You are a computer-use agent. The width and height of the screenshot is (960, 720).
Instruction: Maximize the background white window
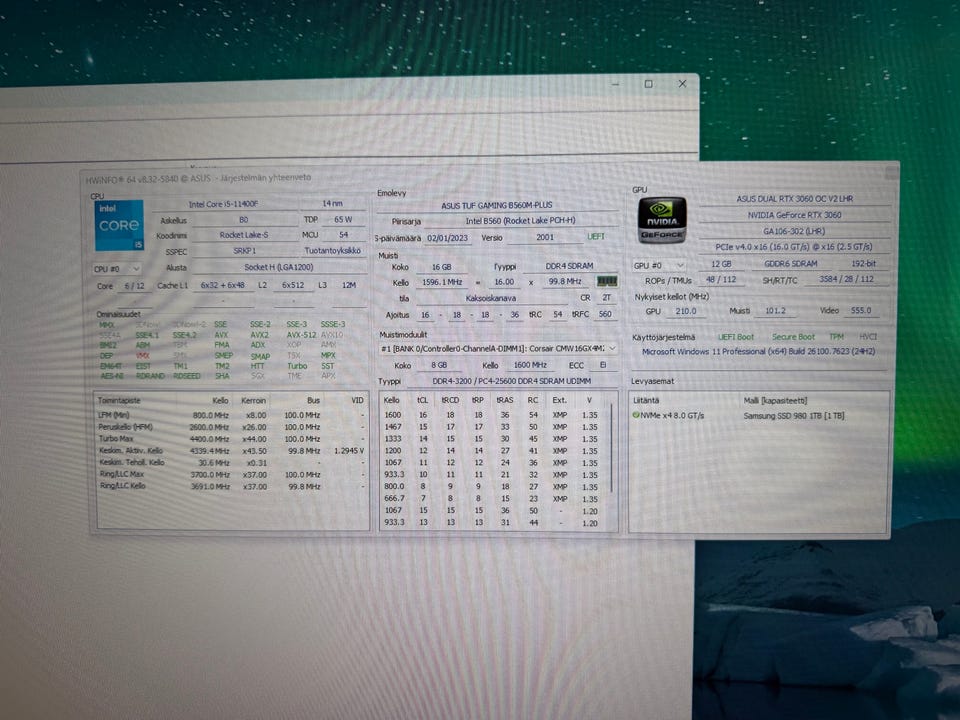click(x=648, y=84)
